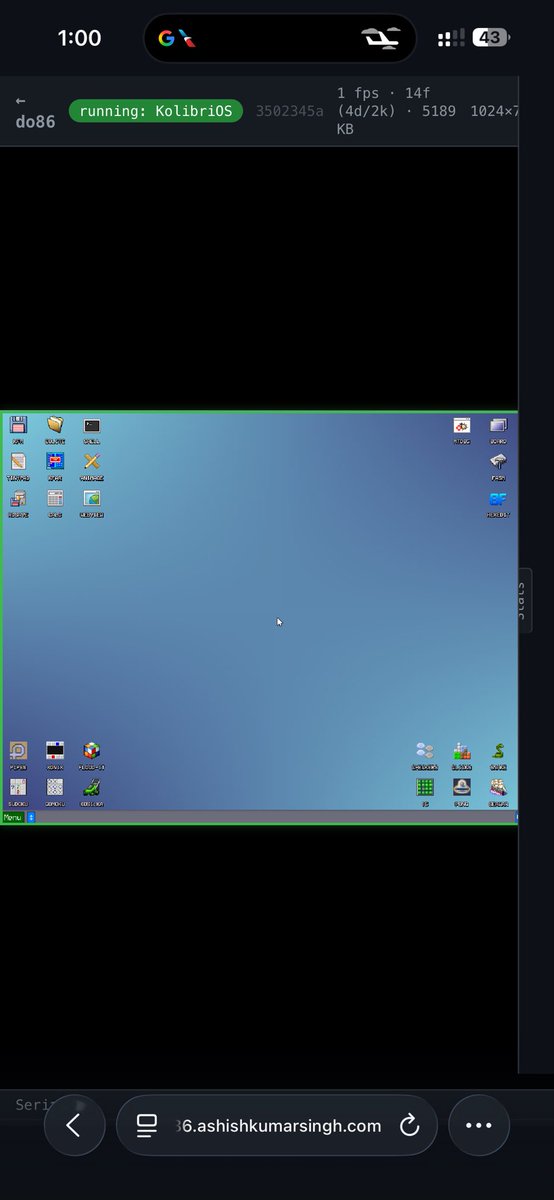The image size is (554, 1200).
Task: Open the browser three-dots more menu
Action: (479, 1125)
